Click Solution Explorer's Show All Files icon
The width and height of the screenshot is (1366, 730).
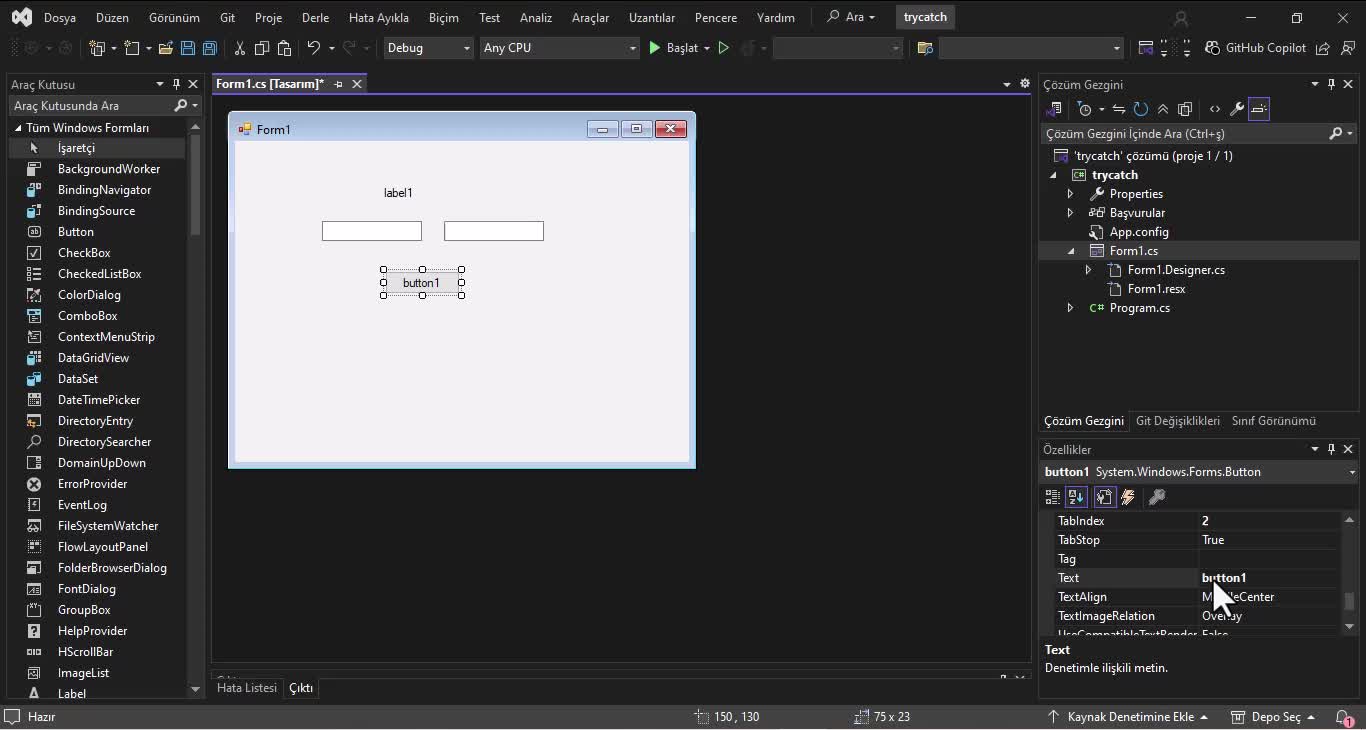coord(1185,109)
